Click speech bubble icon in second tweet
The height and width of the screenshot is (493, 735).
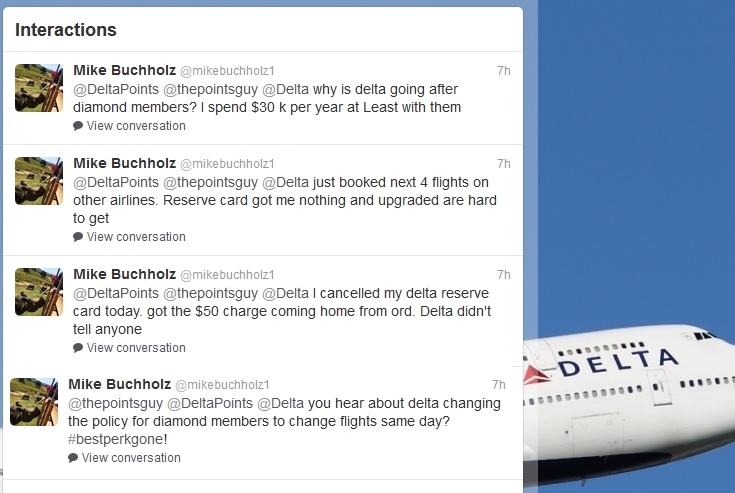coord(78,238)
